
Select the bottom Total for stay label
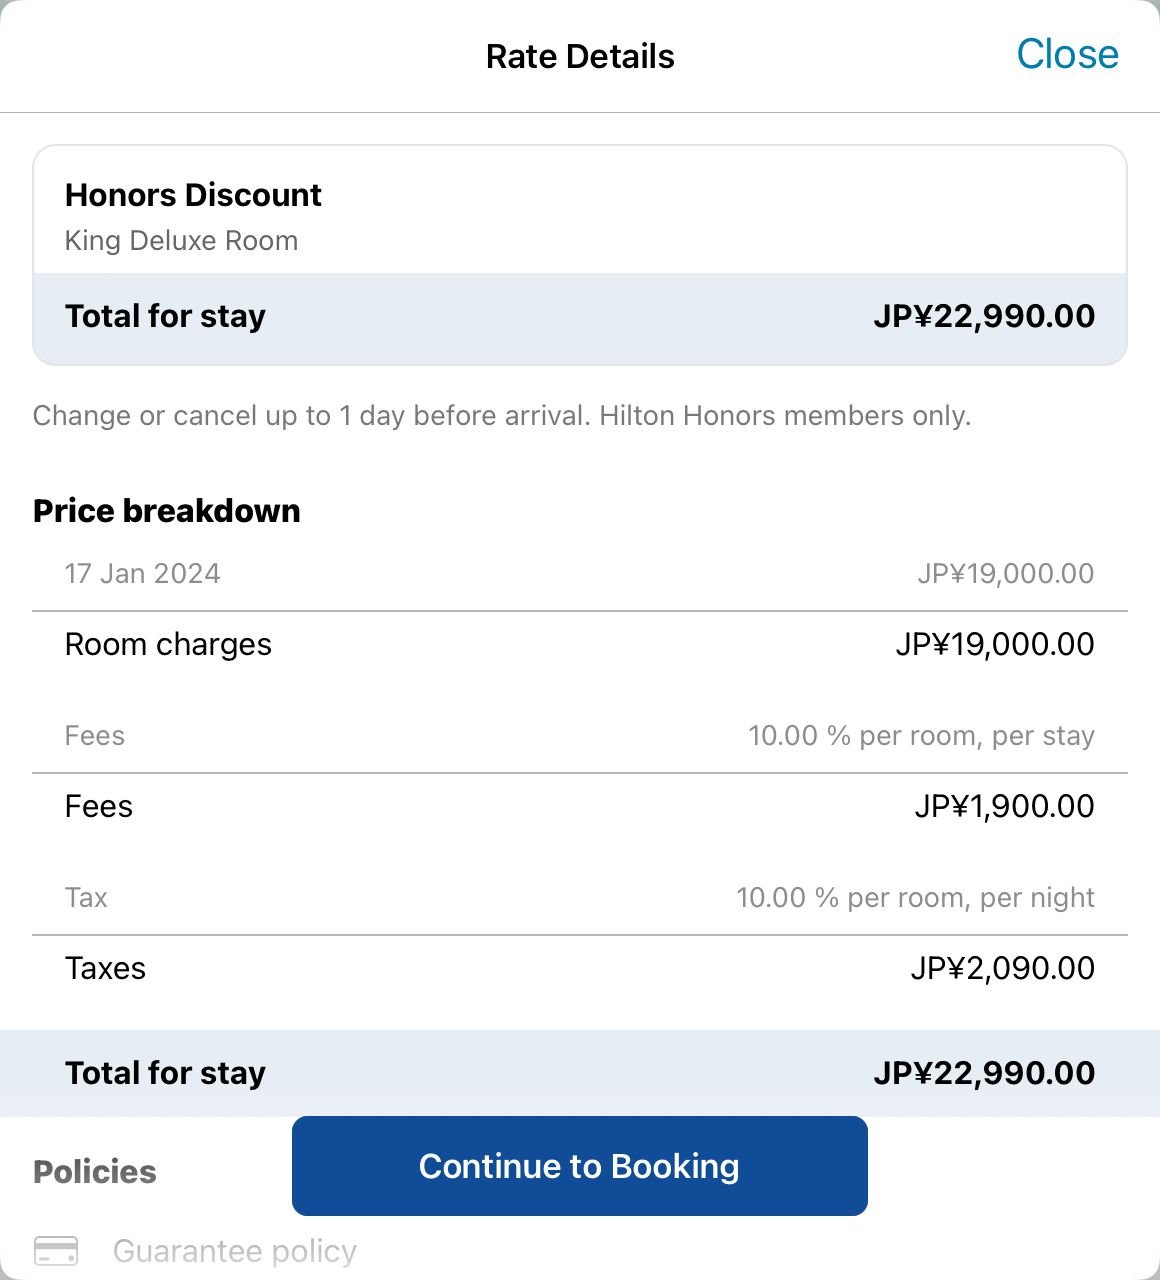coord(165,1073)
